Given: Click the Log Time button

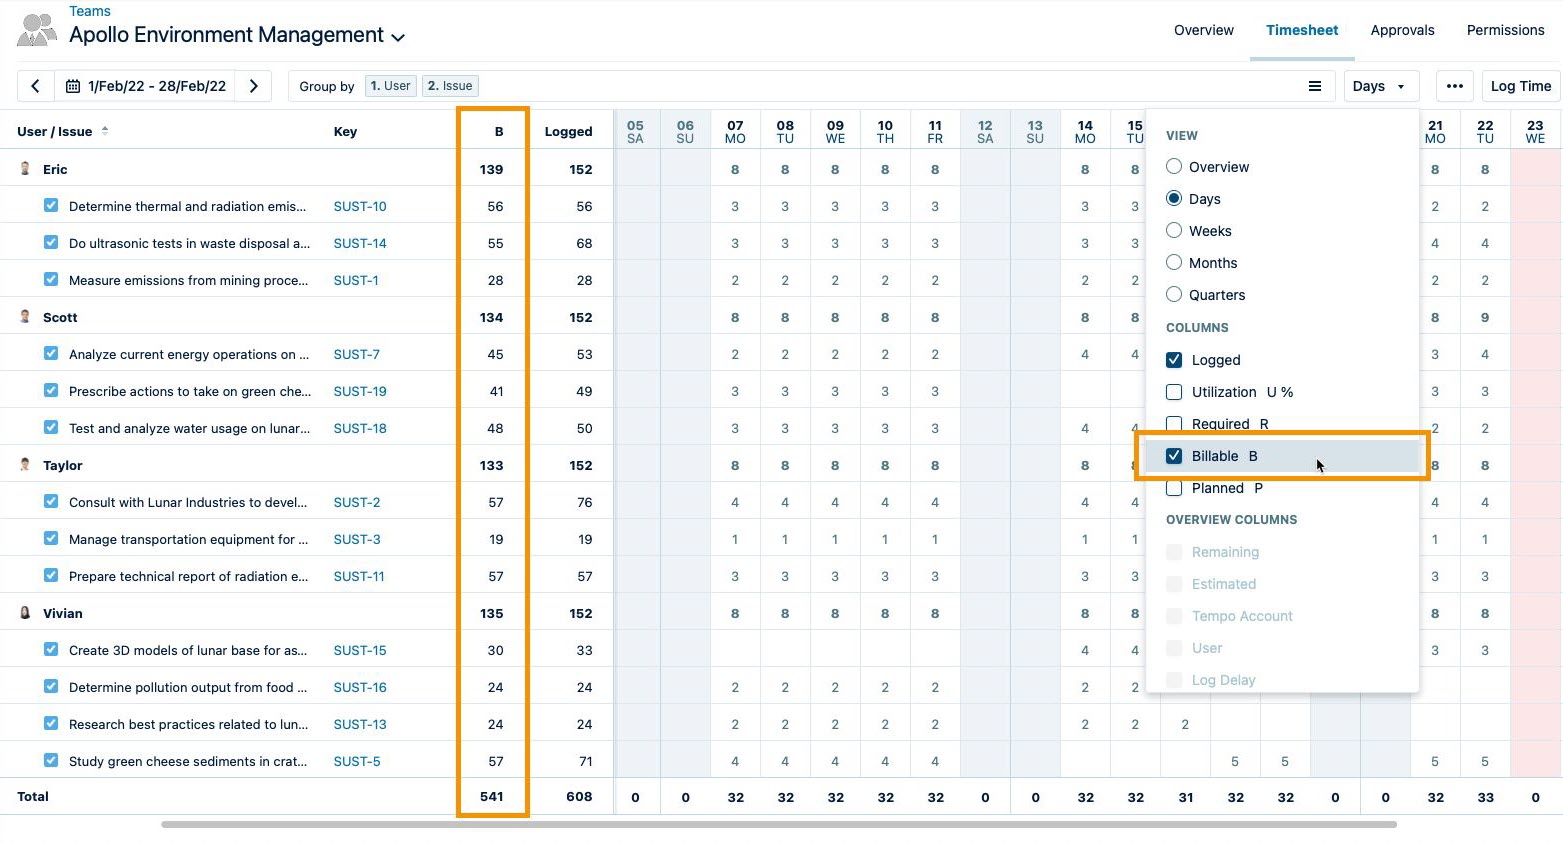Looking at the screenshot, I should click(1520, 86).
